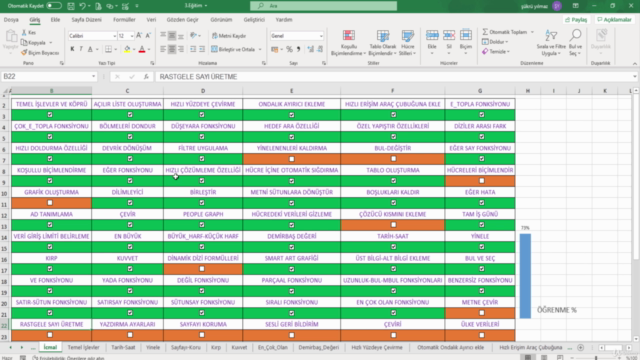Viewport: 640px width, 360px height.
Task: Apply percent style format
Action: [x=289, y=49]
